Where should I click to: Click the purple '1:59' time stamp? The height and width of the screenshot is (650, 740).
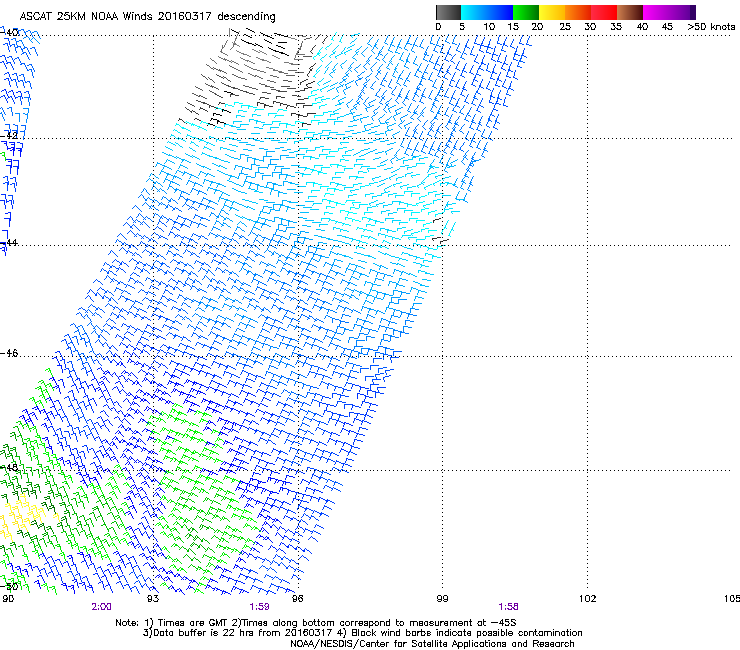point(260,607)
